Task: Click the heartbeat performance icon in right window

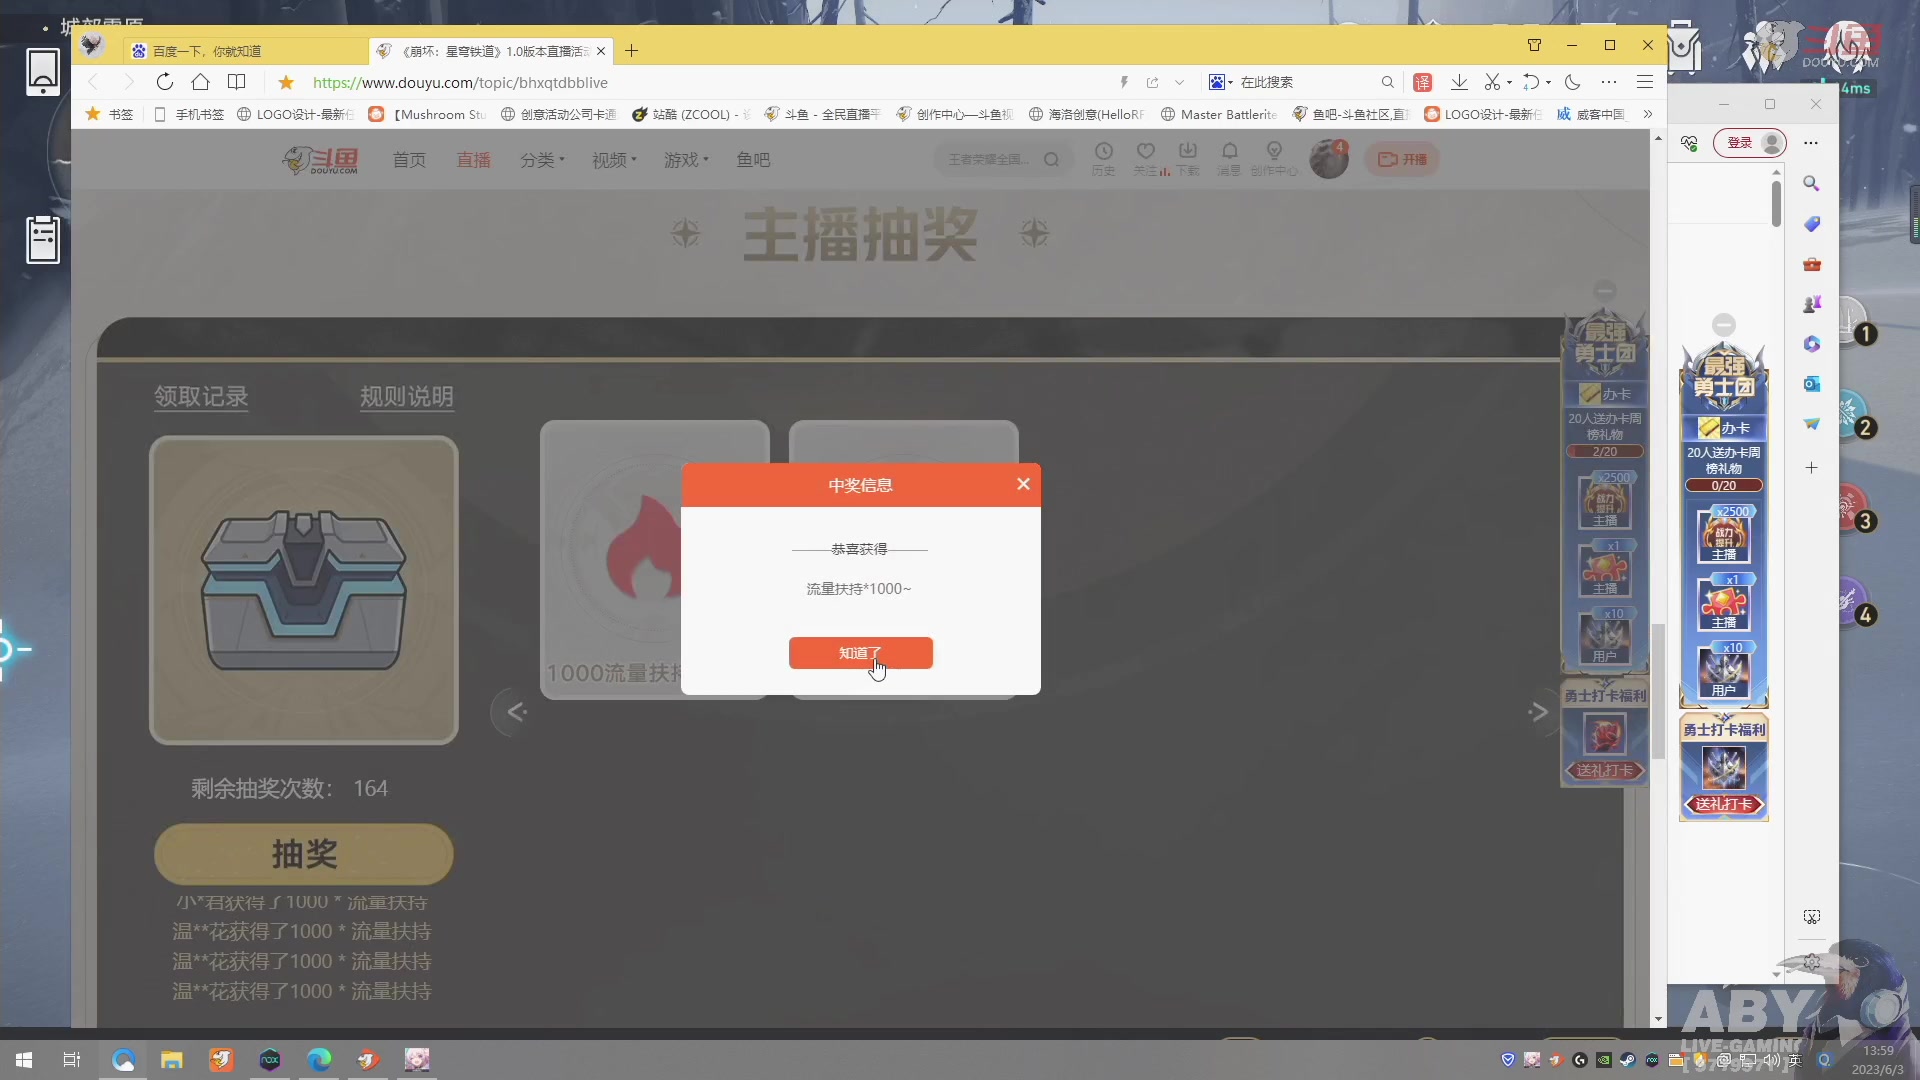Action: point(1690,143)
